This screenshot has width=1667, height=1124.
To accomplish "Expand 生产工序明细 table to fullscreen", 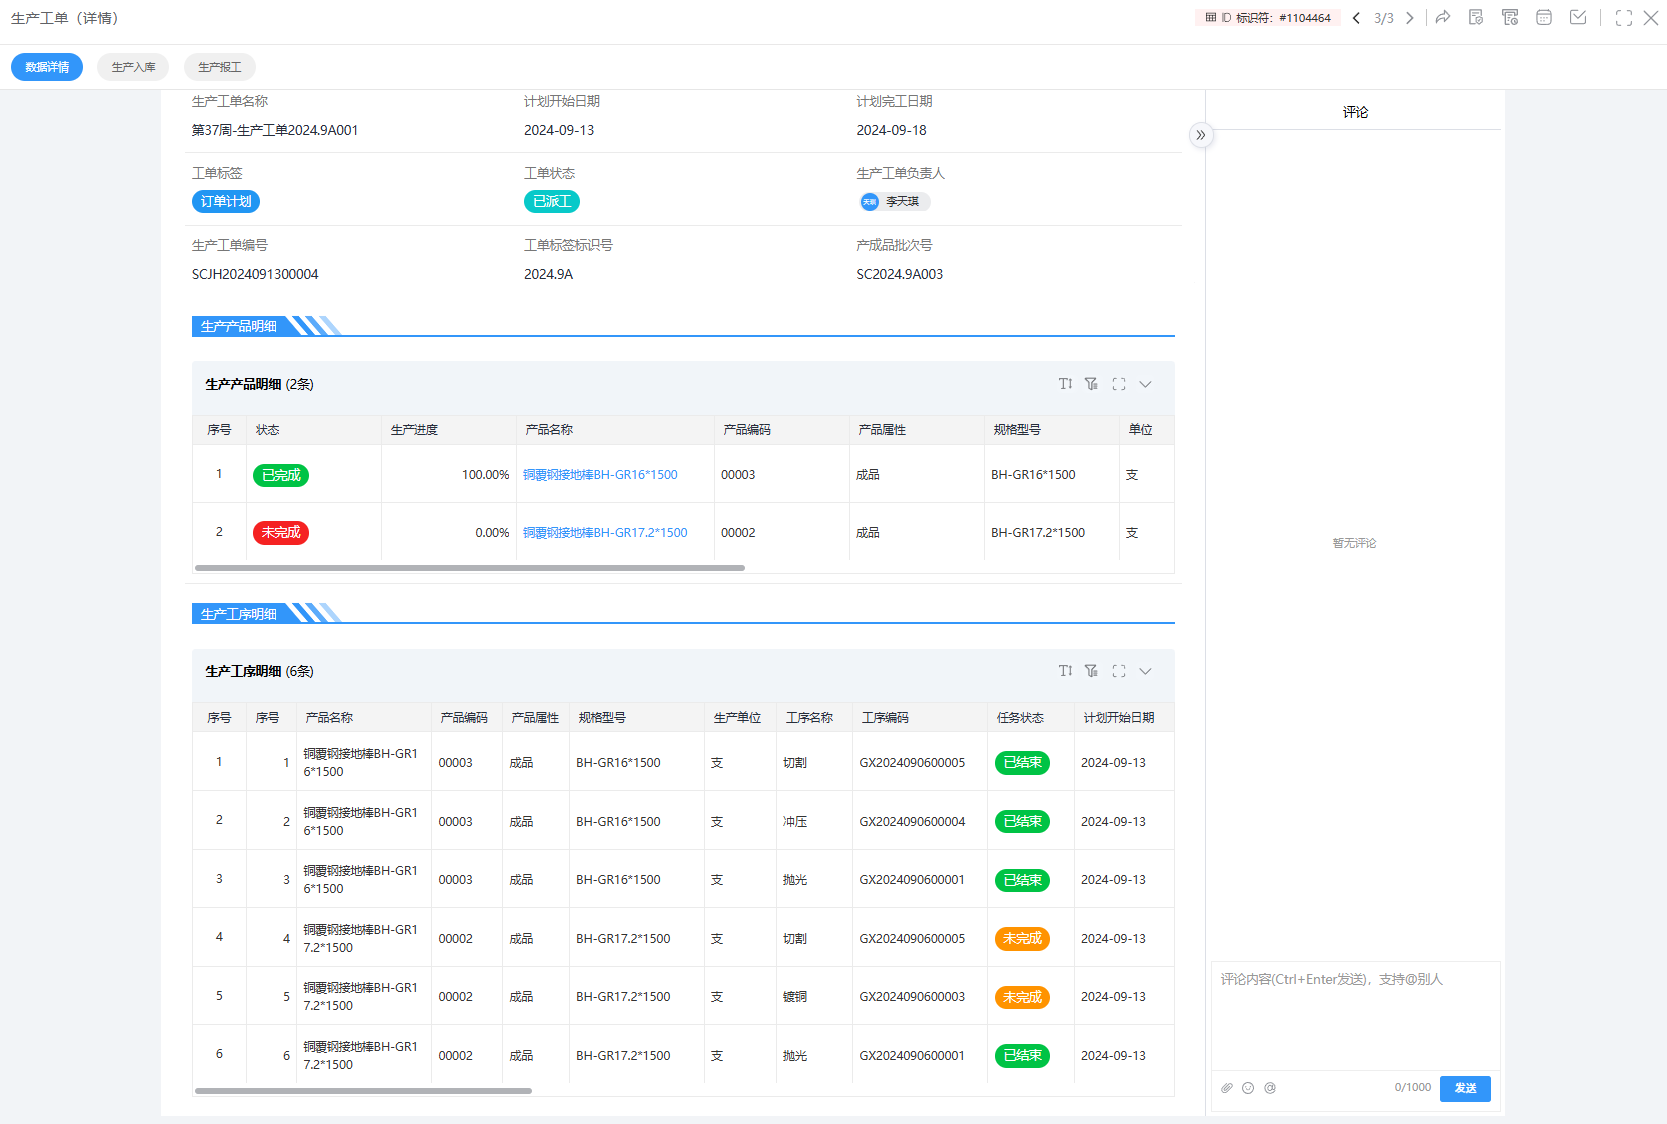I will coord(1119,671).
